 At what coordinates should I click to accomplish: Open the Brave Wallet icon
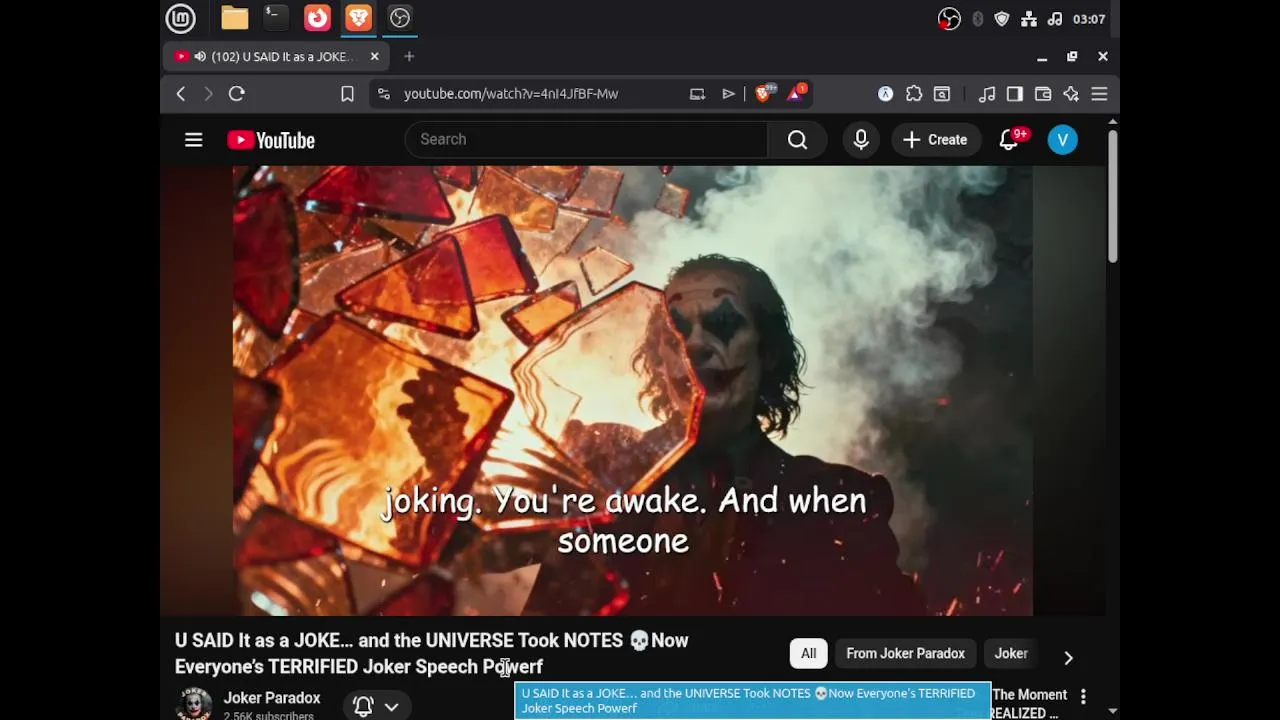(x=1043, y=94)
